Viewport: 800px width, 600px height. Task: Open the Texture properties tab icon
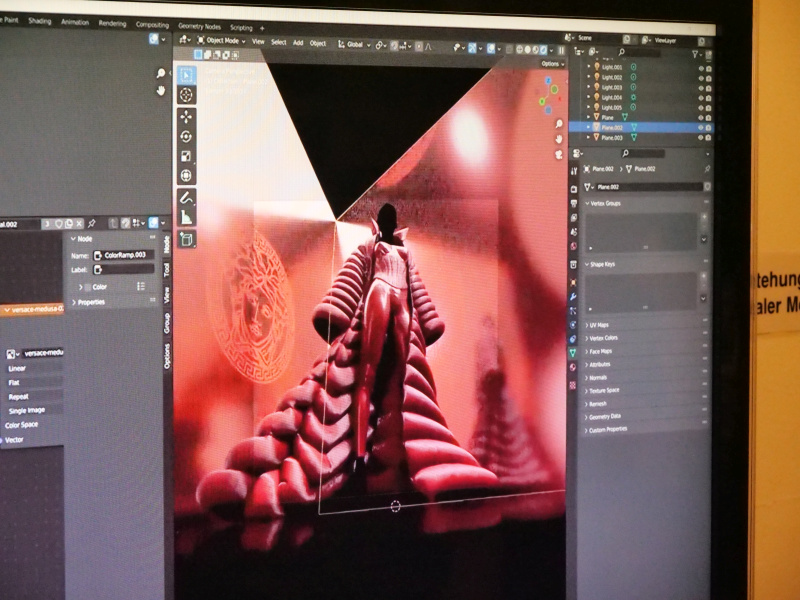tap(573, 385)
